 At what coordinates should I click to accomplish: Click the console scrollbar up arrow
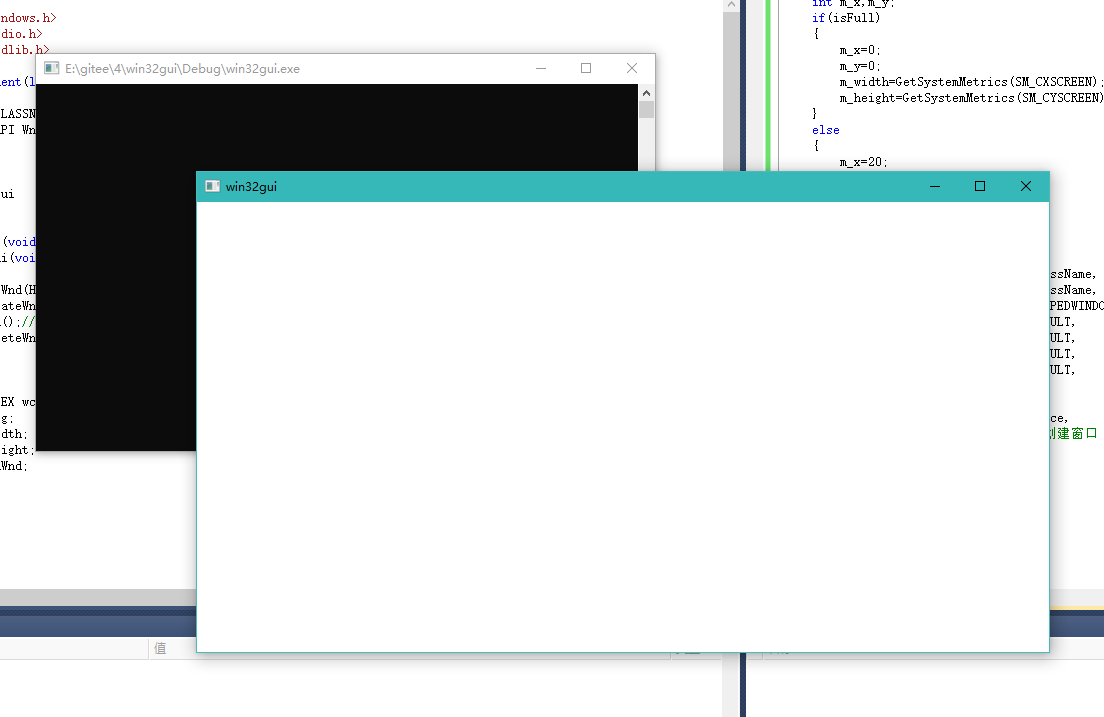[646, 93]
